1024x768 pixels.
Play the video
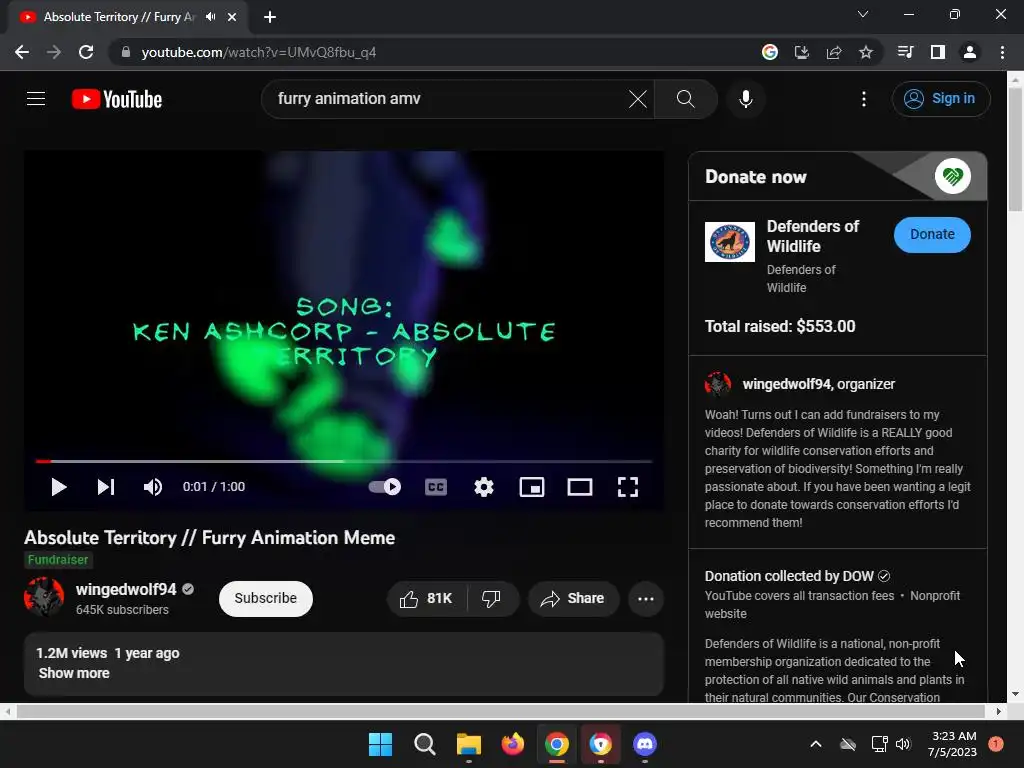coord(59,487)
